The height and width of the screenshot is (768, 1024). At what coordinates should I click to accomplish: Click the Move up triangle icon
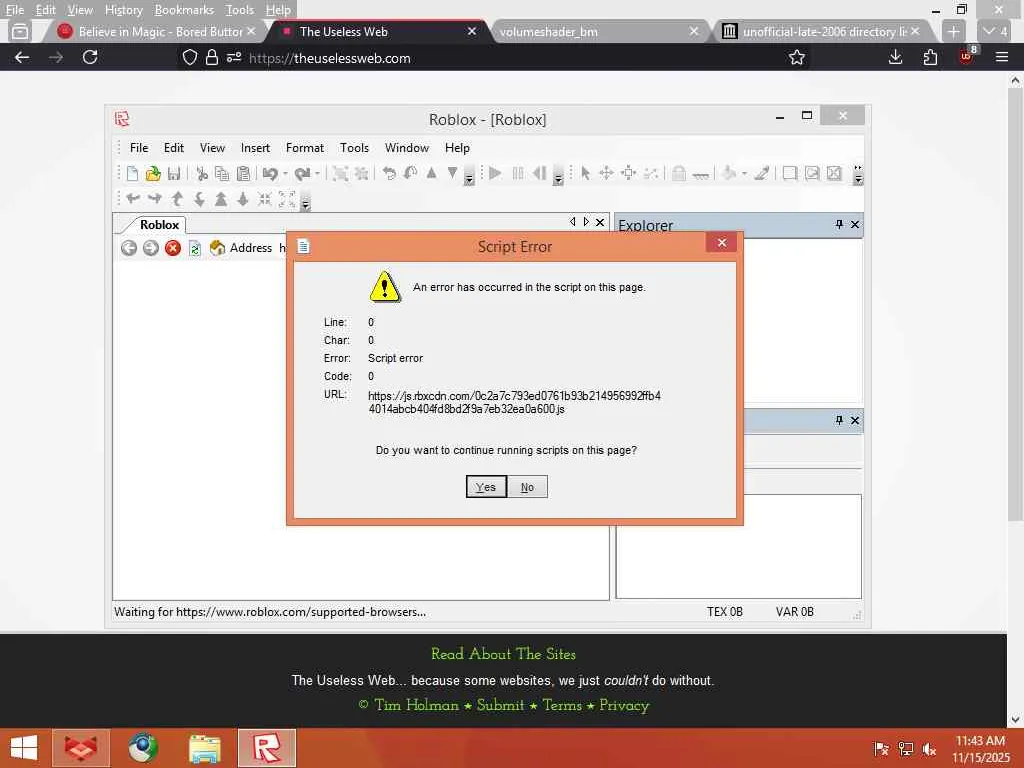tap(432, 173)
